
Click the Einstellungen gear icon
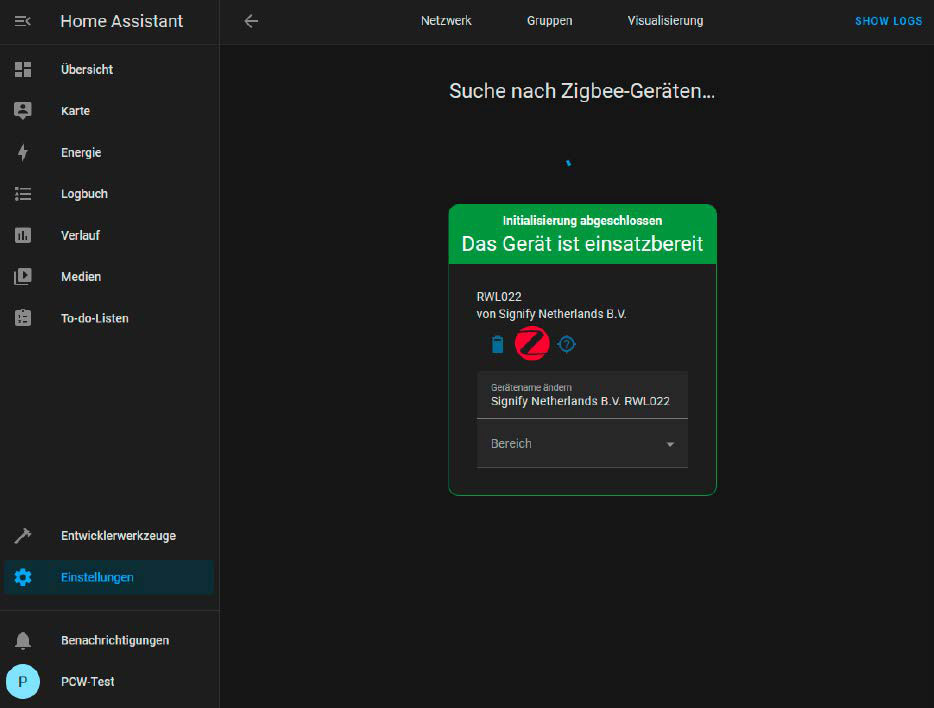pyautogui.click(x=22, y=577)
